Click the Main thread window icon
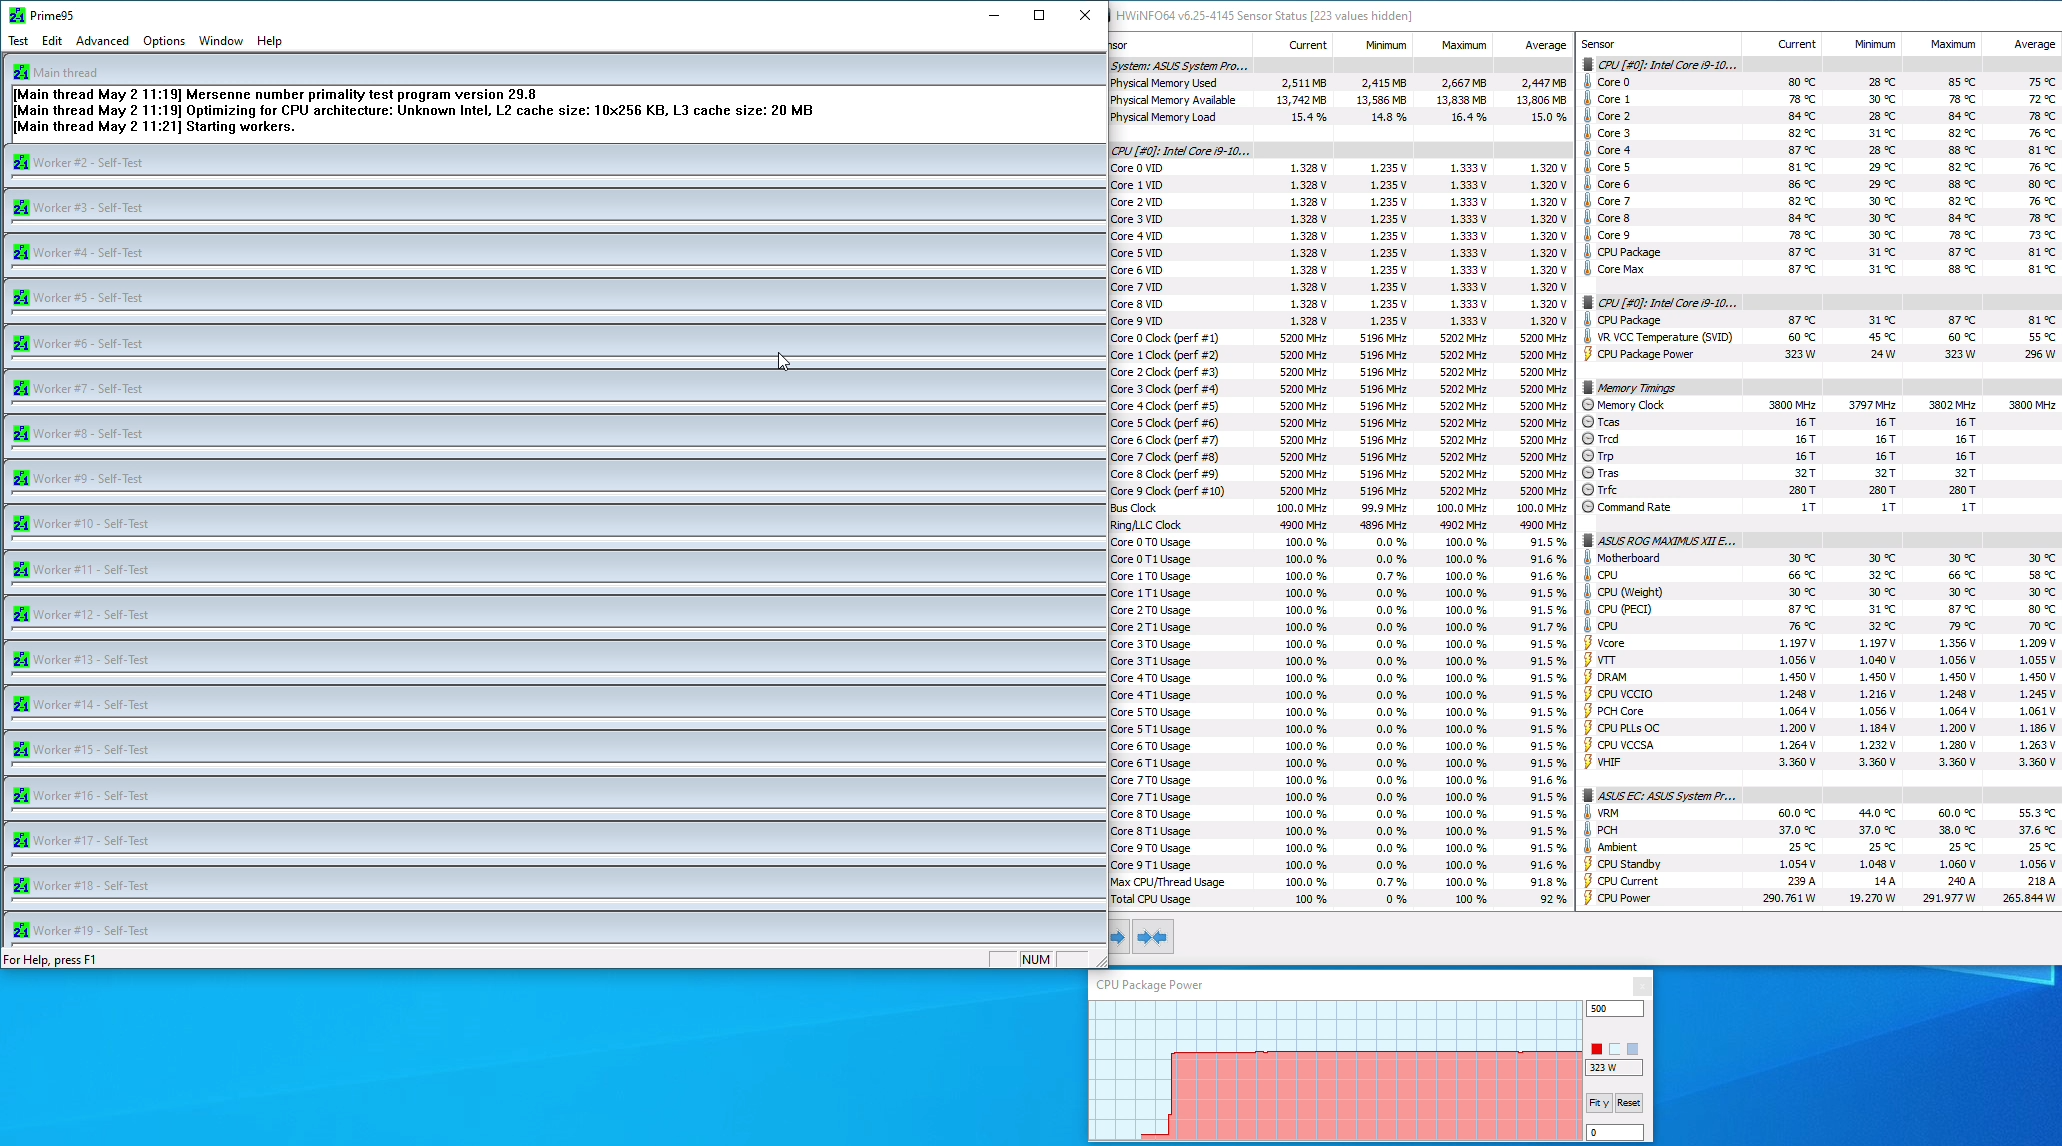 click(21, 72)
